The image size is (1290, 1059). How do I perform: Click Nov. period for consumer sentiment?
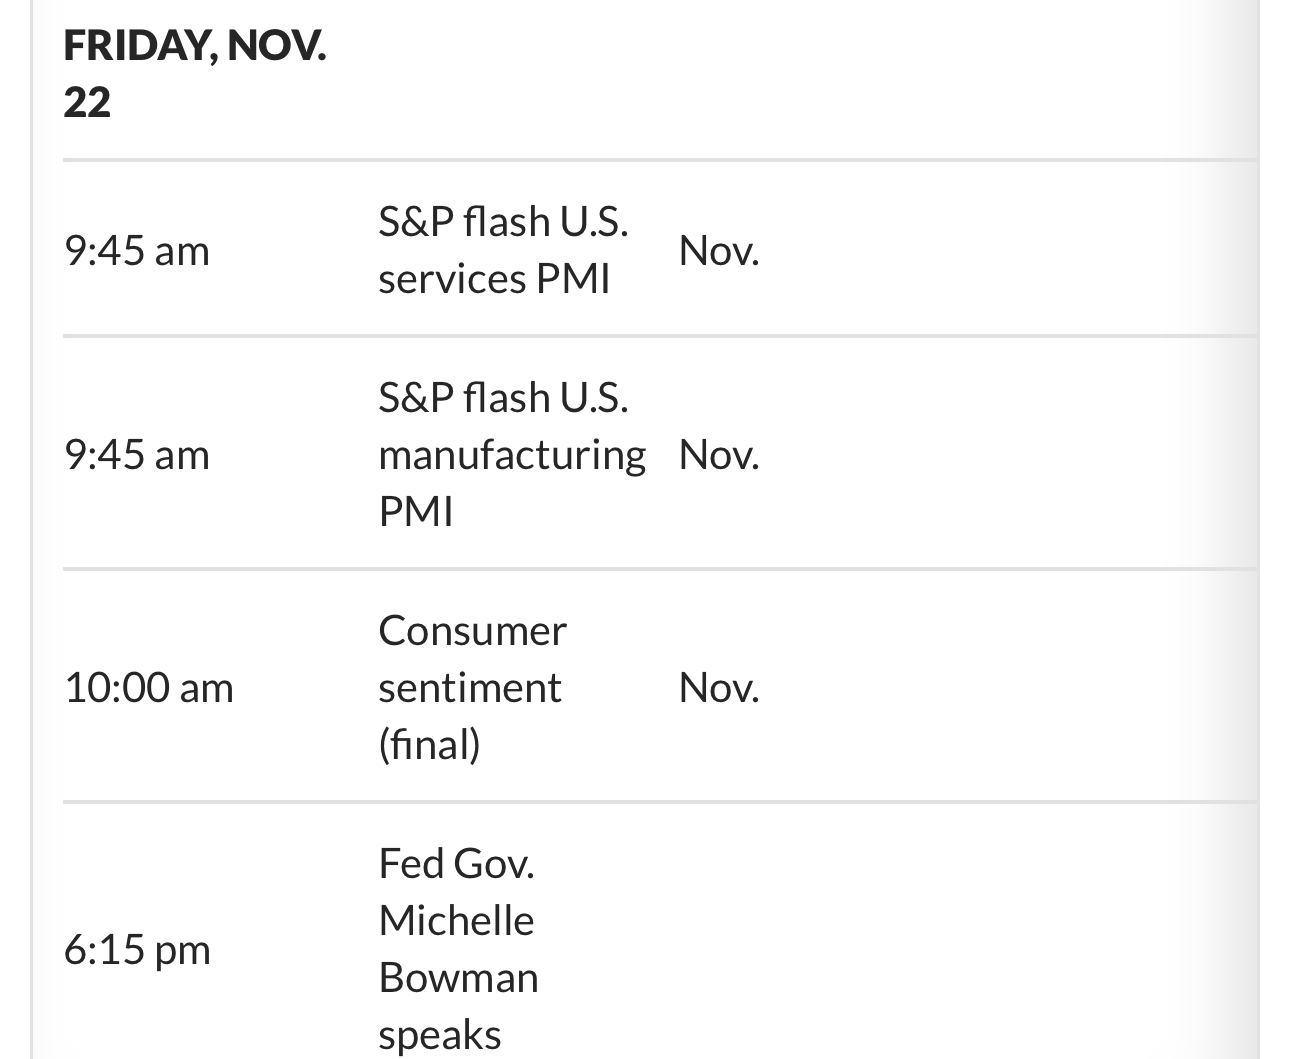pyautogui.click(x=719, y=687)
